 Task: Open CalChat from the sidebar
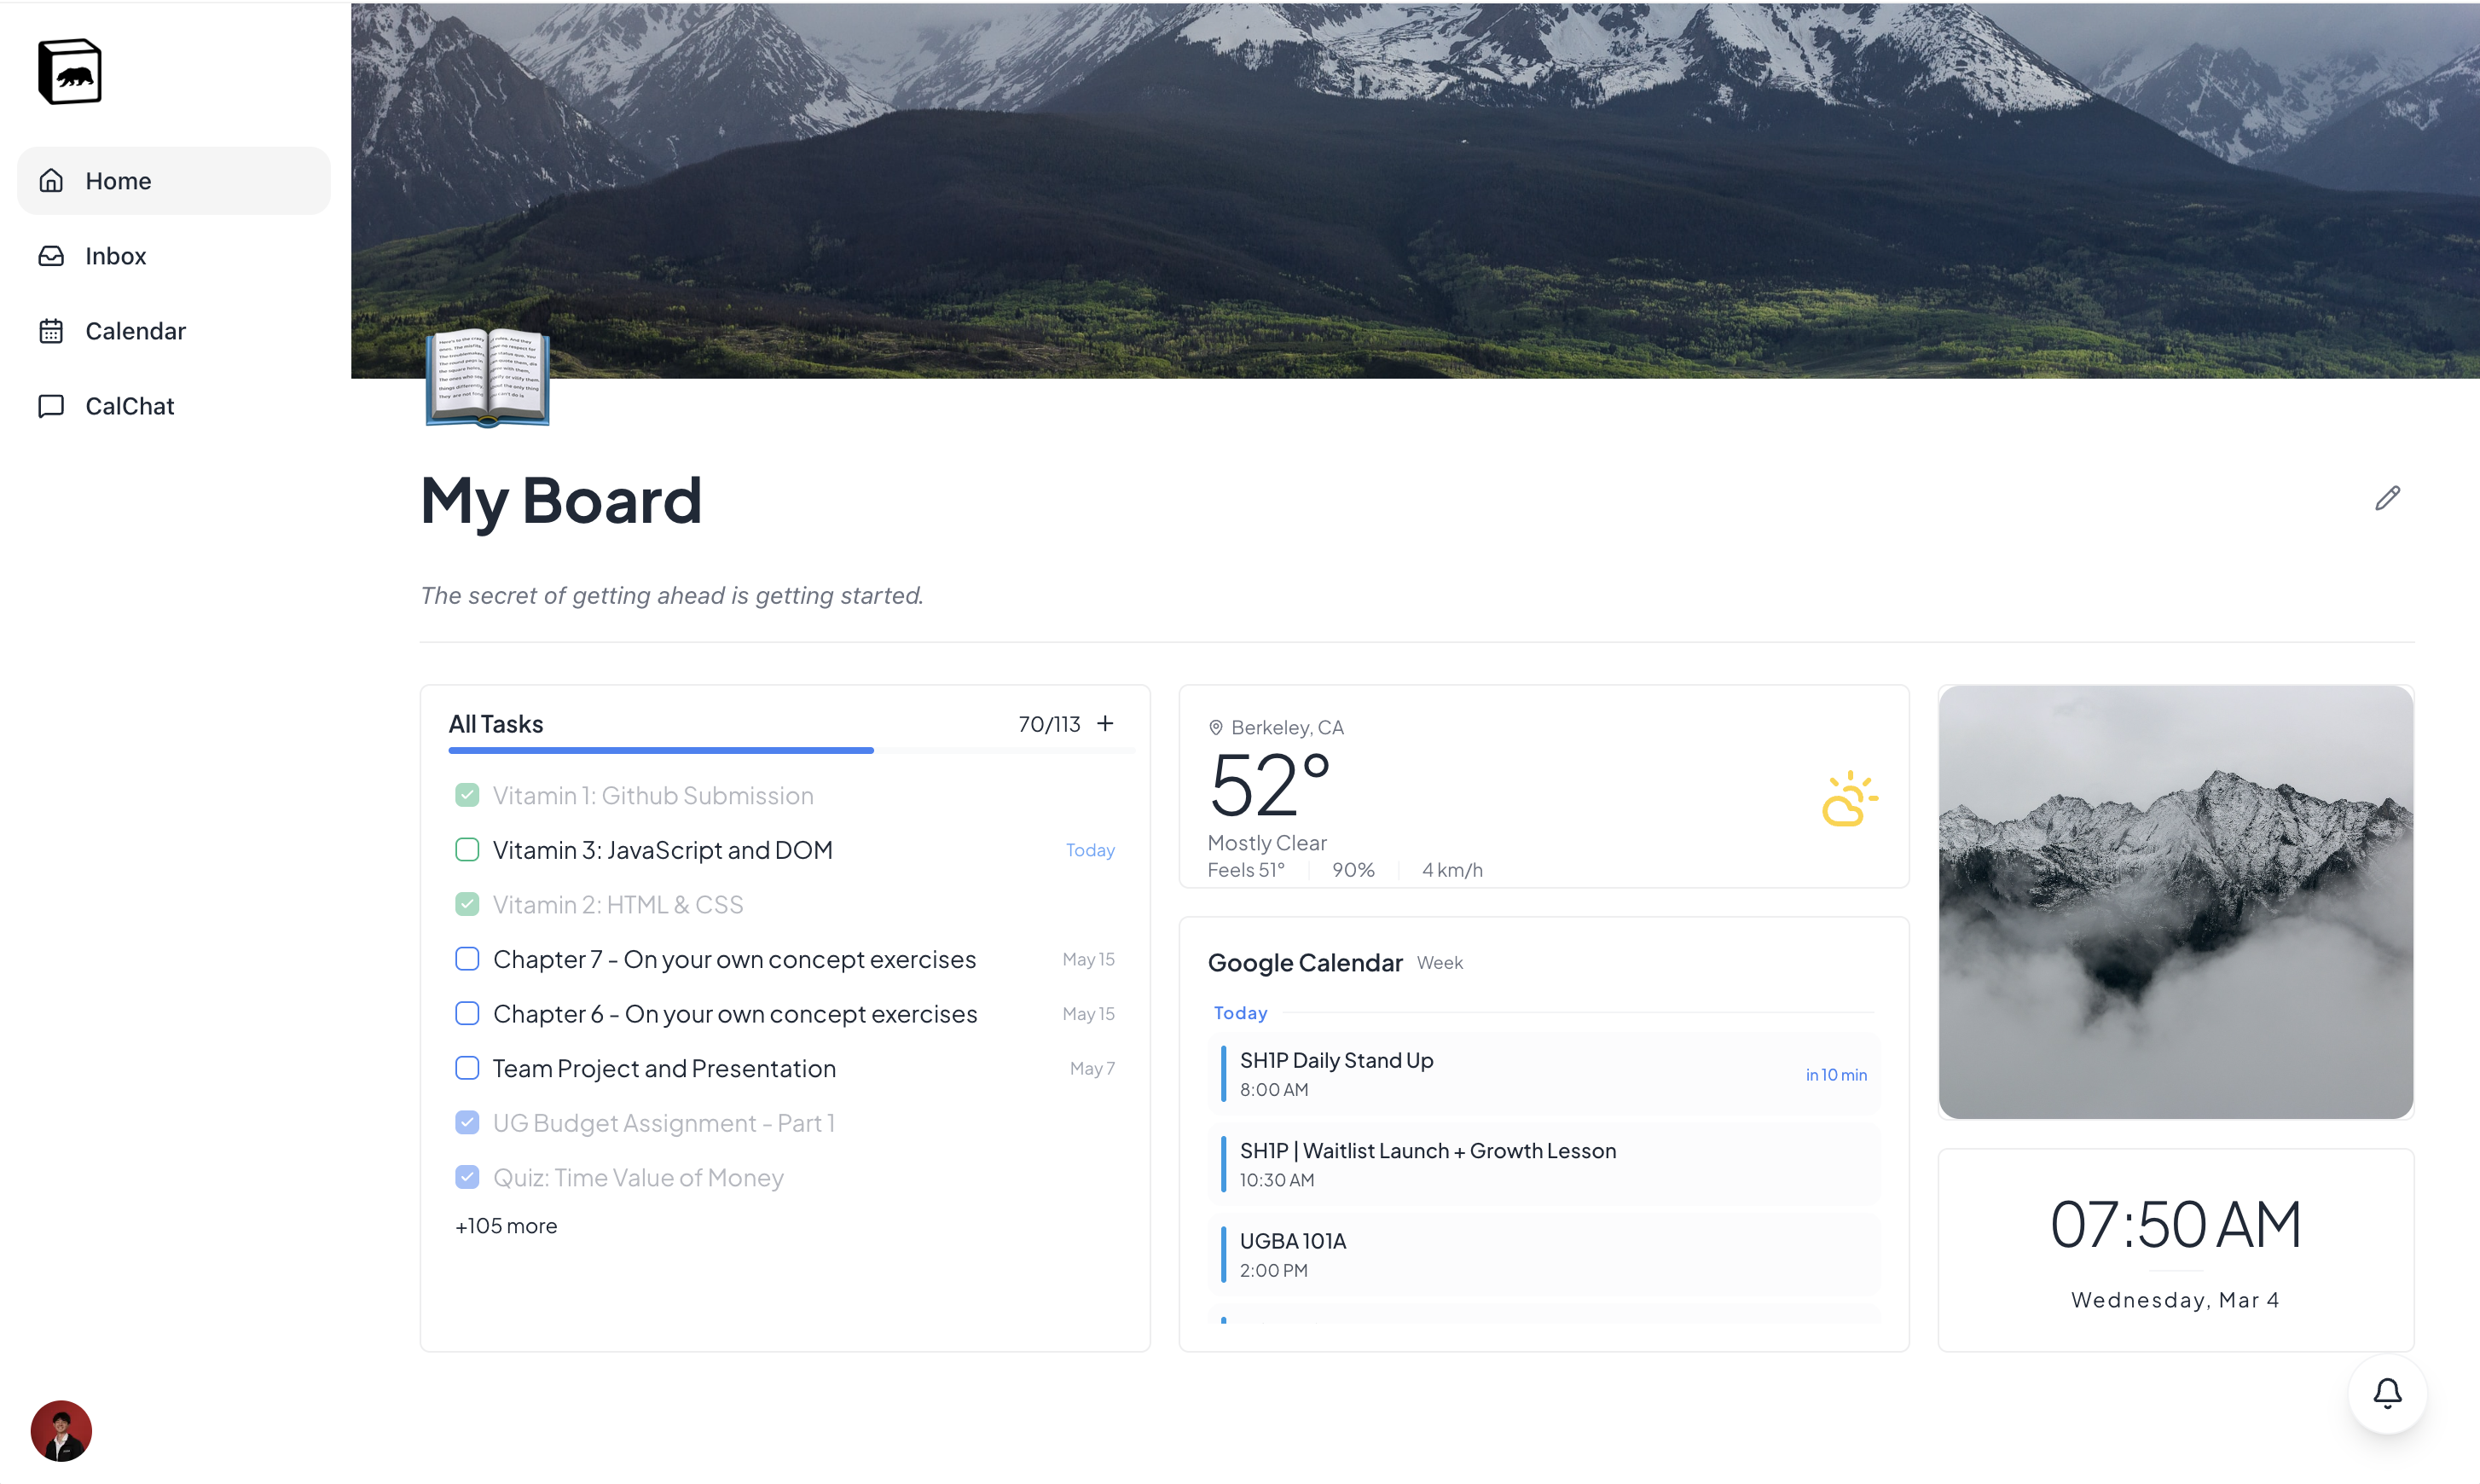pyautogui.click(x=129, y=406)
